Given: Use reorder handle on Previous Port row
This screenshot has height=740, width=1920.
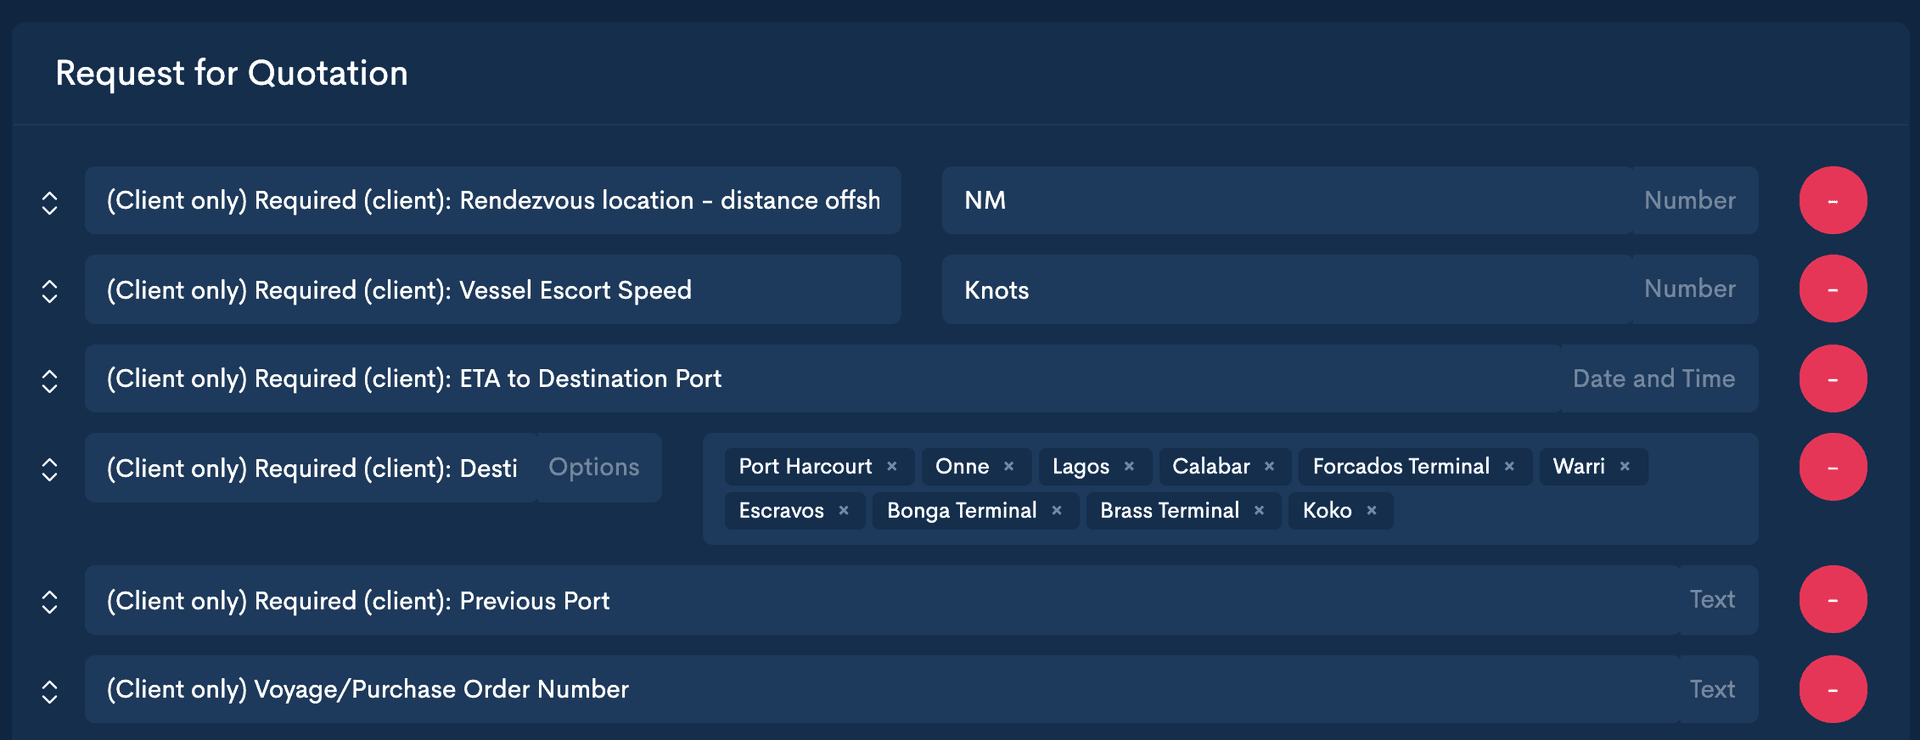Looking at the screenshot, I should [x=50, y=602].
